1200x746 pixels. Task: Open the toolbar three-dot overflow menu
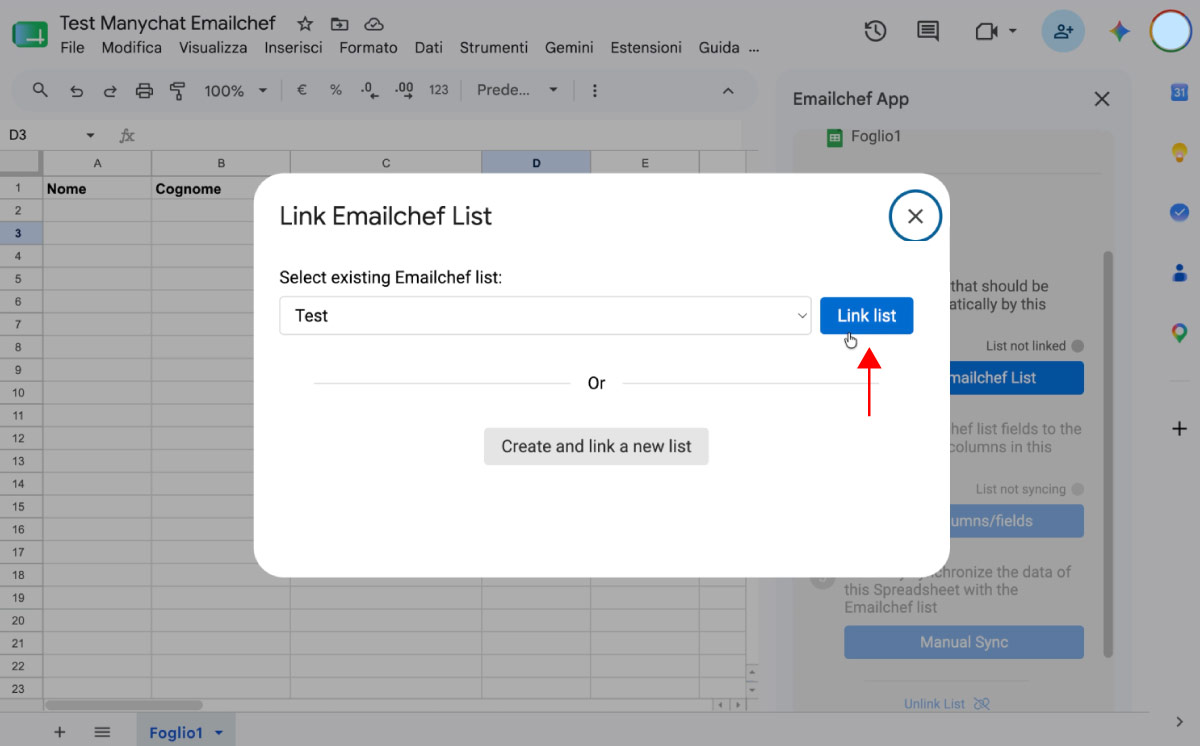coord(595,90)
